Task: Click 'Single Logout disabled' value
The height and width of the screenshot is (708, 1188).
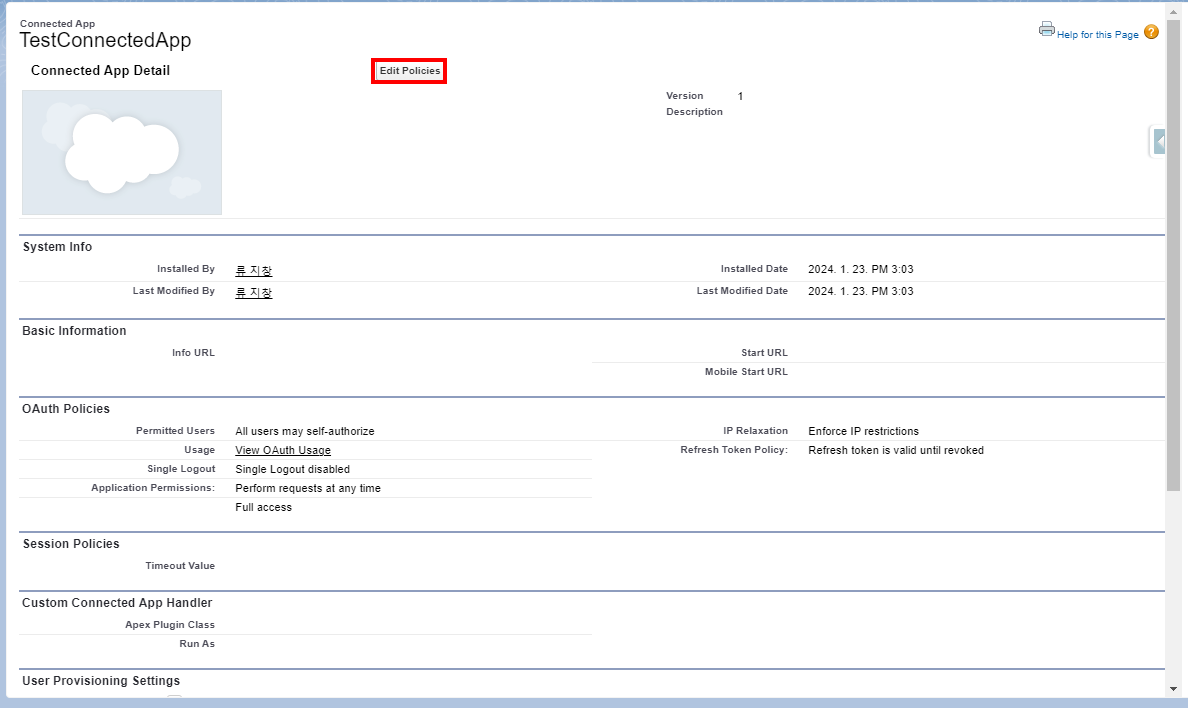Action: 292,469
